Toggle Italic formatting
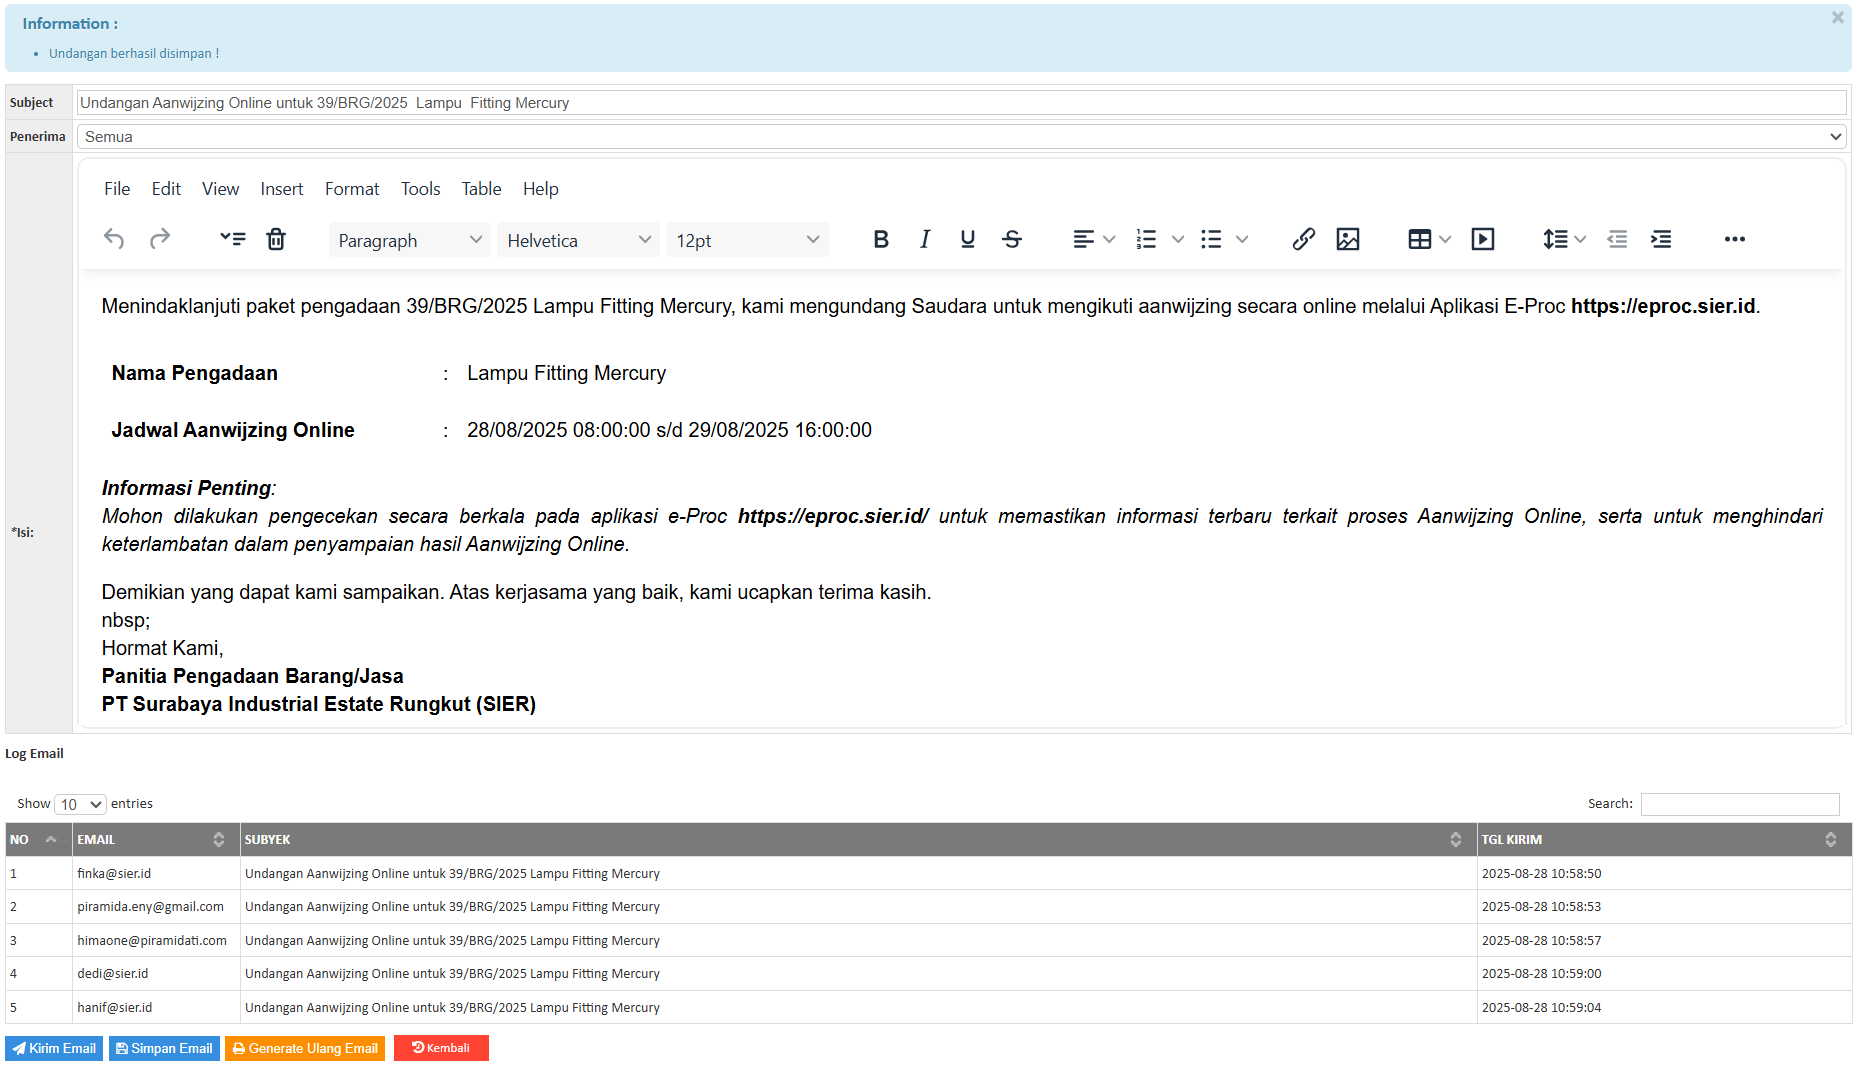This screenshot has height=1072, width=1857. 925,239
